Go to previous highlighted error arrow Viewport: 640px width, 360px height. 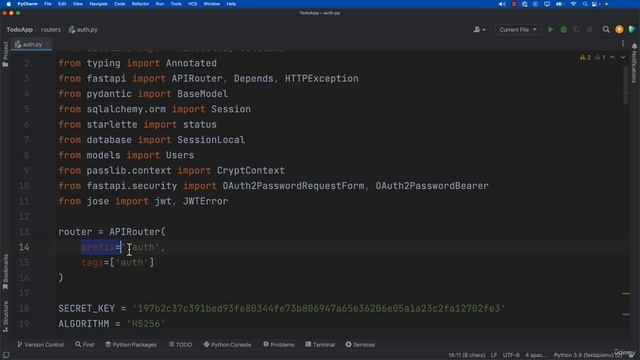coord(612,58)
